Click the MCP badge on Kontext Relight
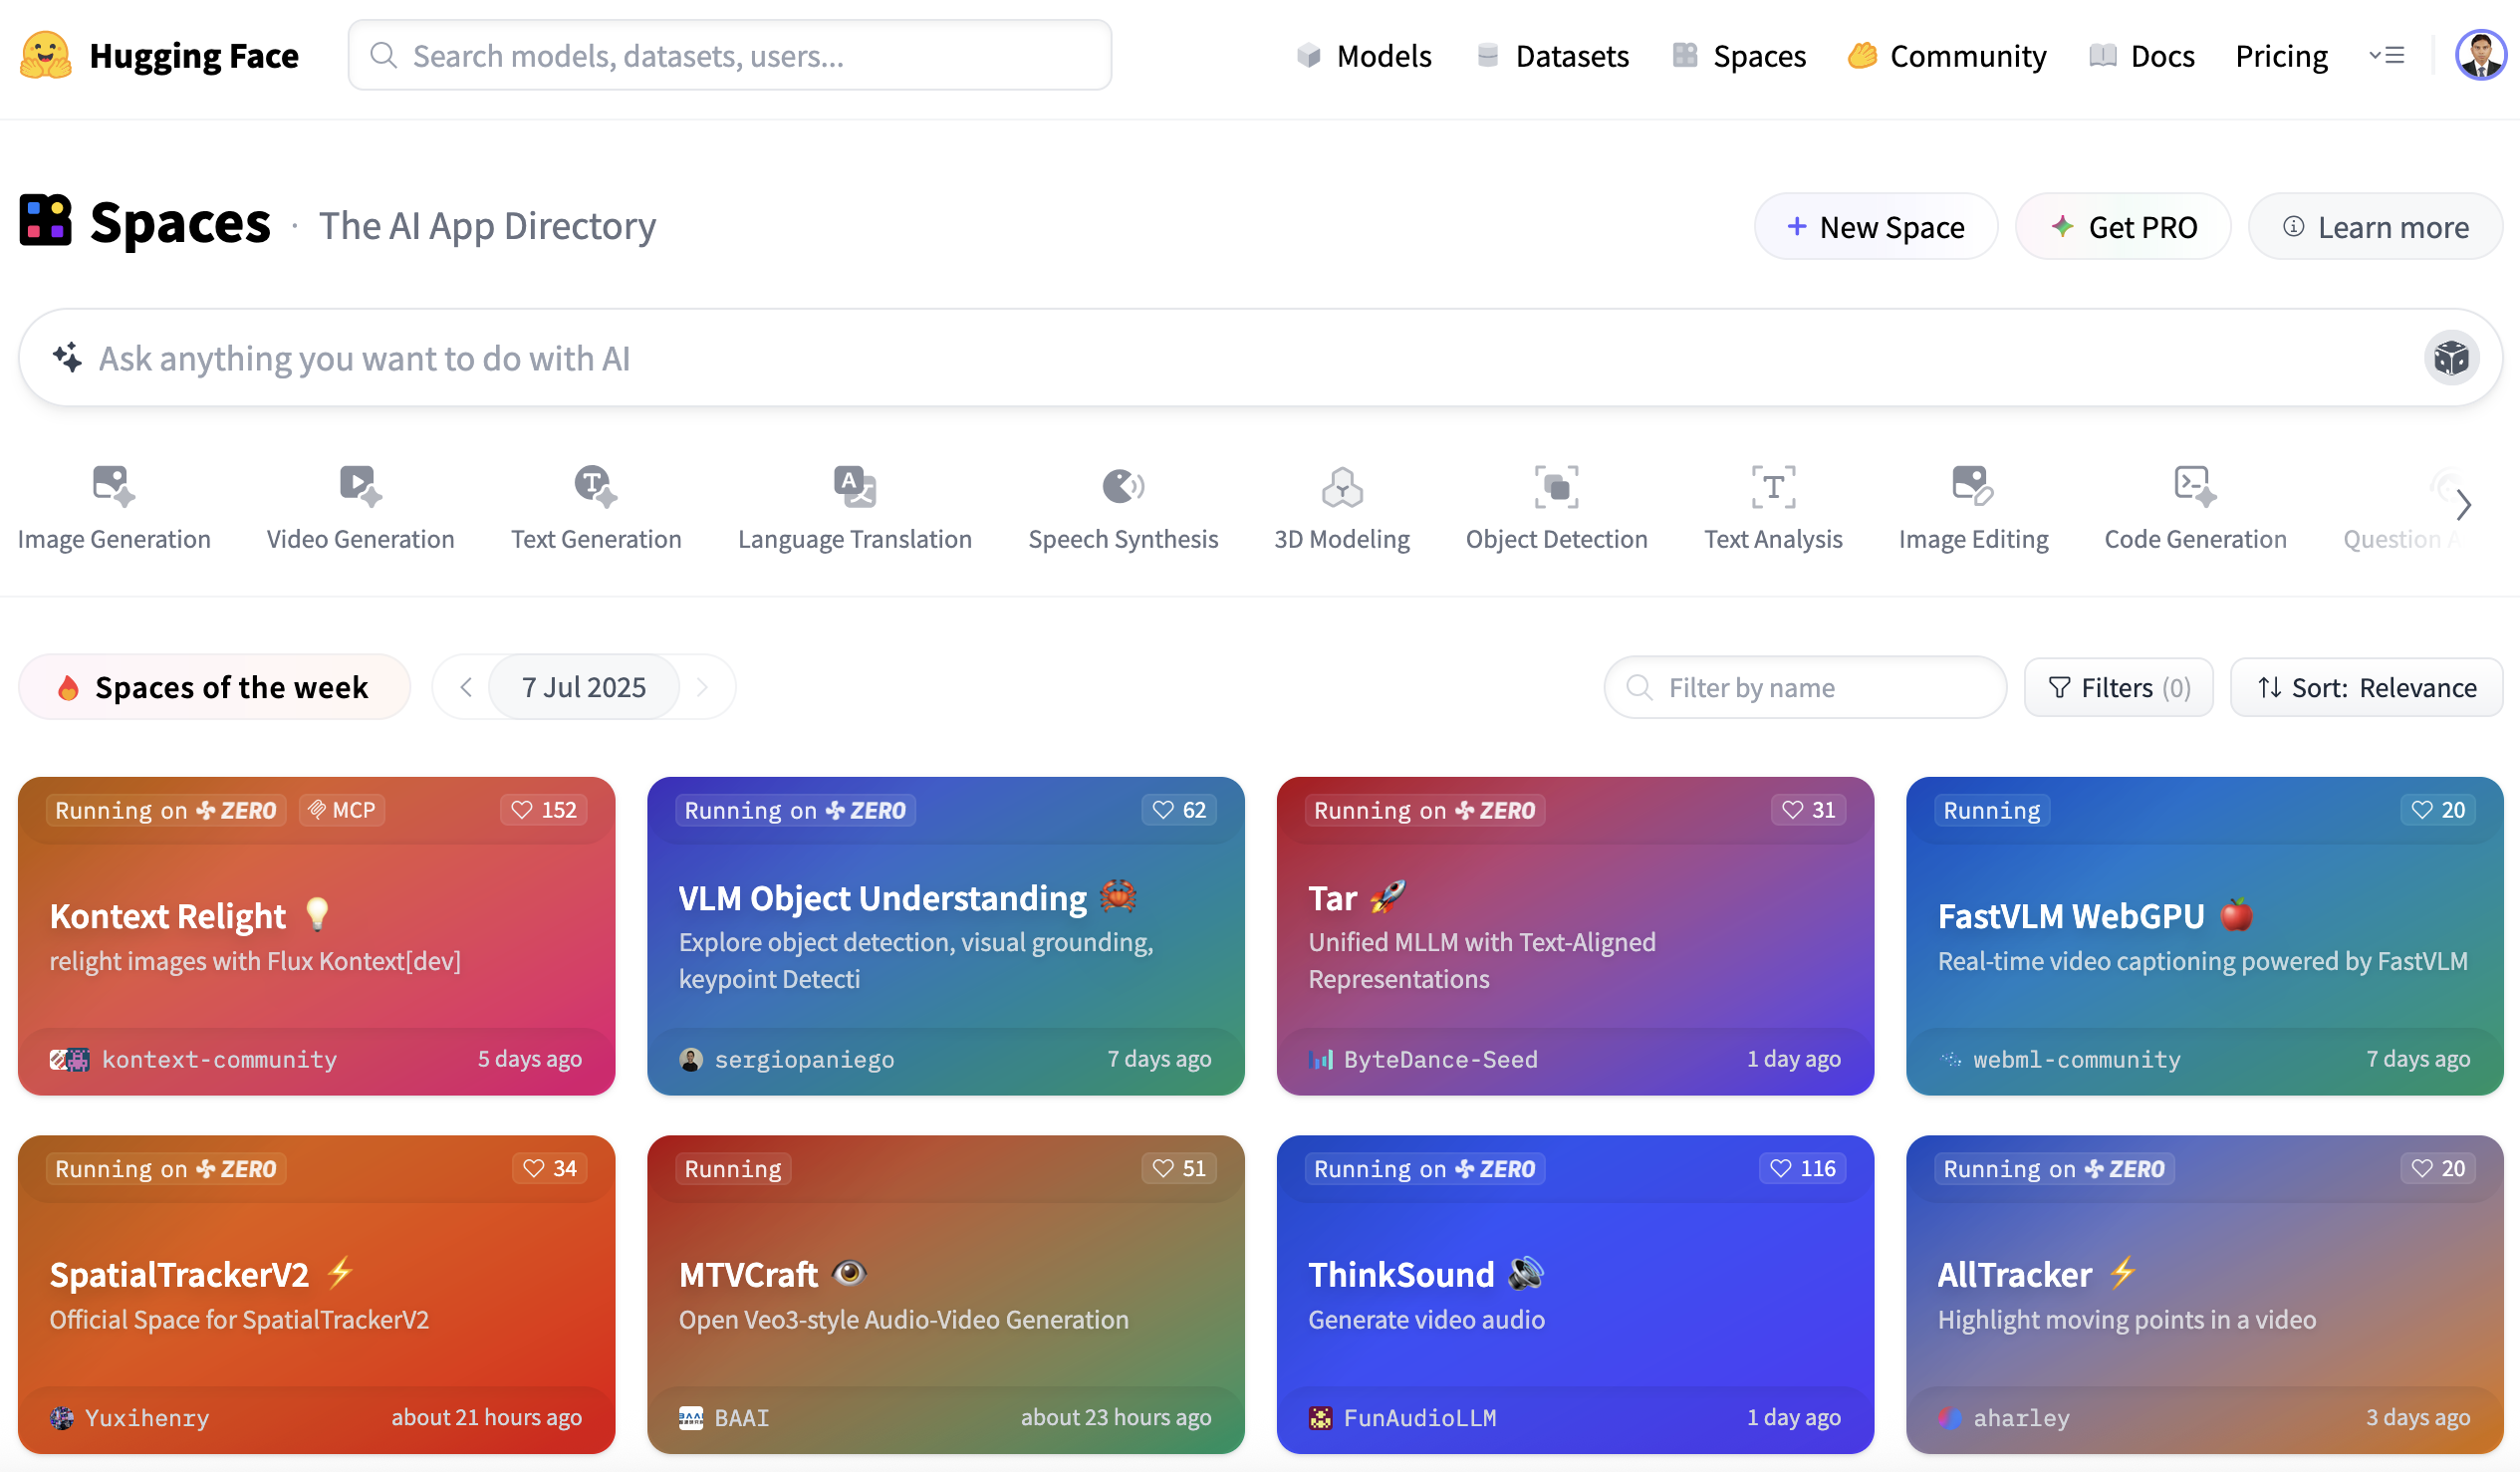 click(342, 810)
